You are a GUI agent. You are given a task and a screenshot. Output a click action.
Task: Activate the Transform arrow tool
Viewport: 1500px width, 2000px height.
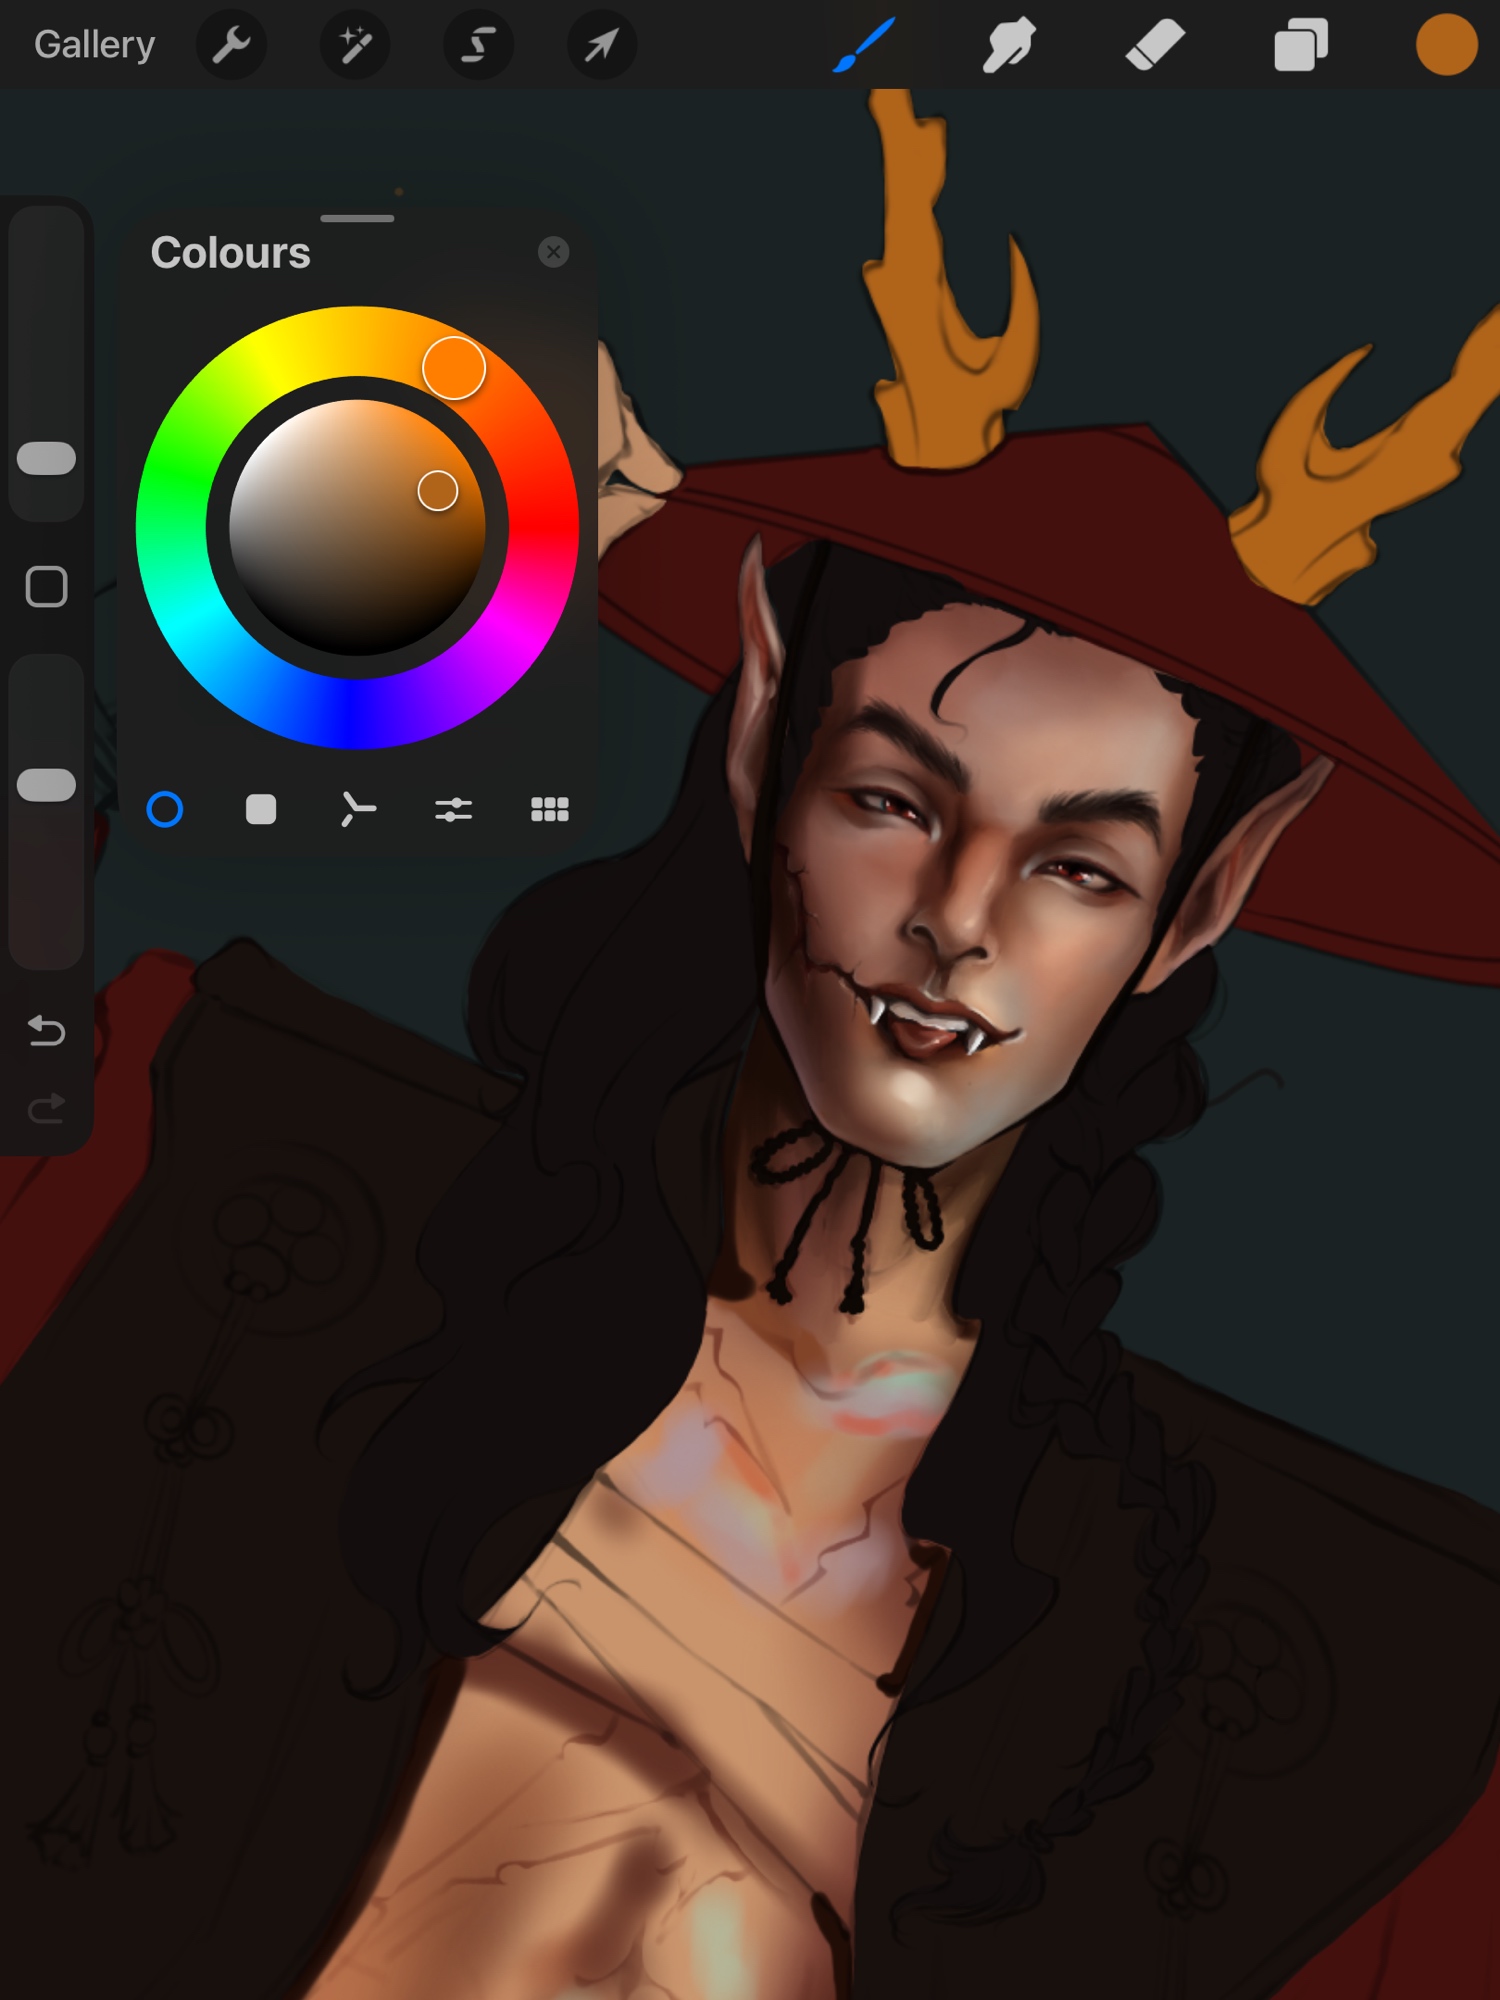pos(601,45)
